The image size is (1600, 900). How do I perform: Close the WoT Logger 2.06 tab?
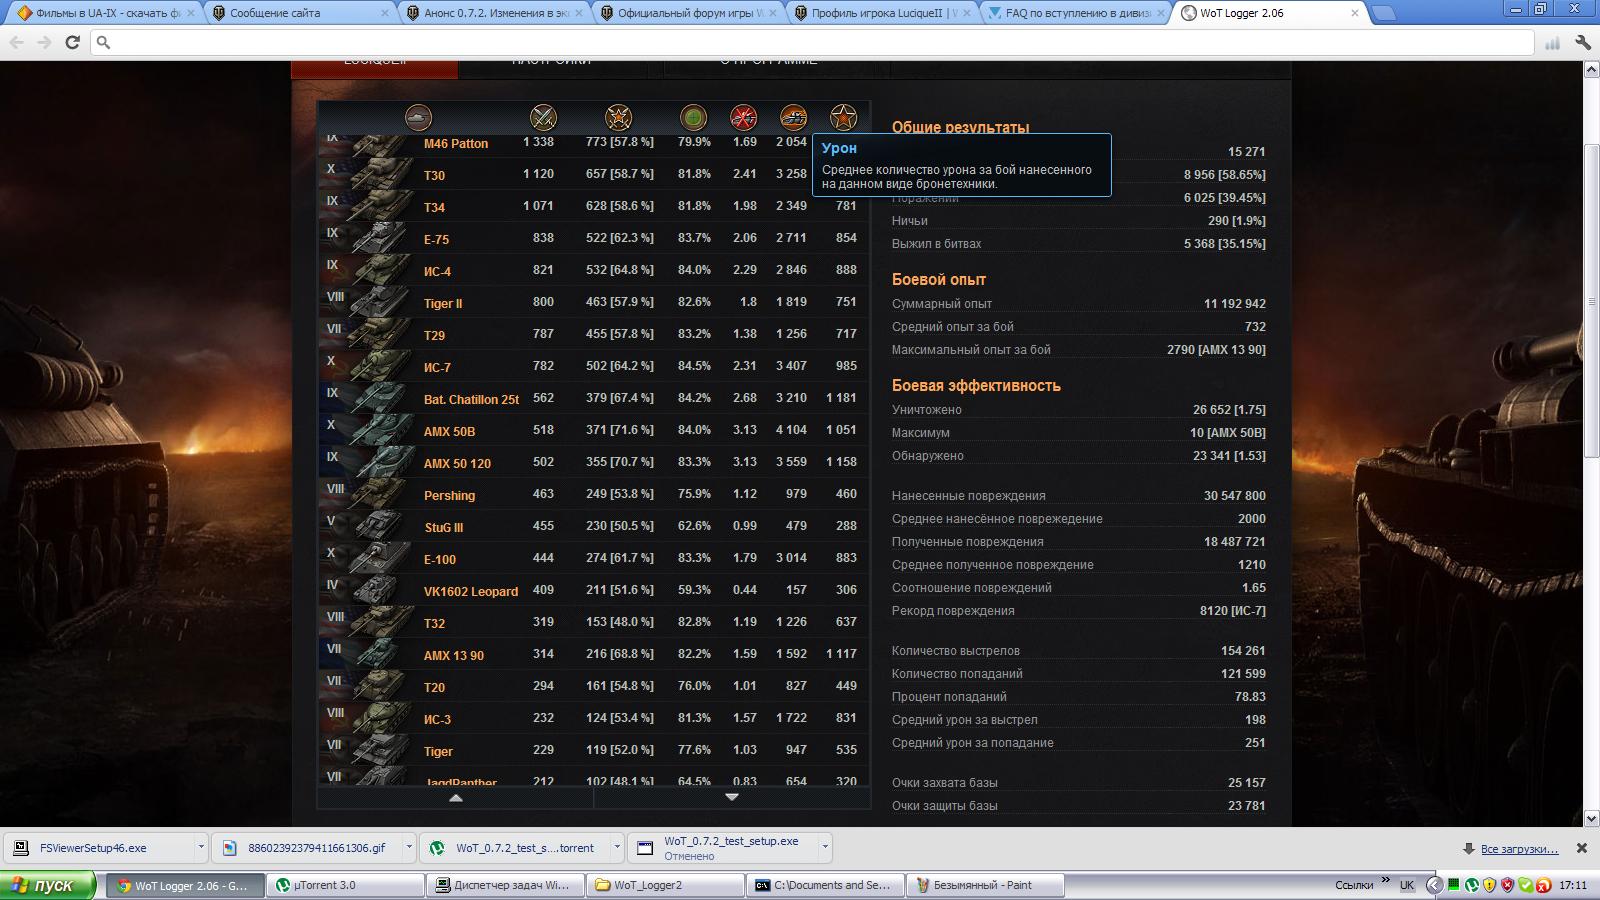tap(1355, 13)
